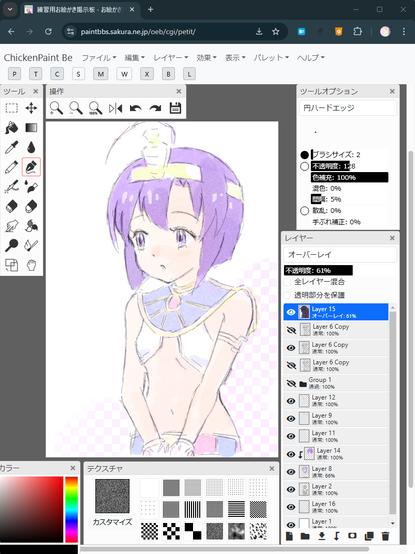Select the Blur droplet tool

click(31, 147)
